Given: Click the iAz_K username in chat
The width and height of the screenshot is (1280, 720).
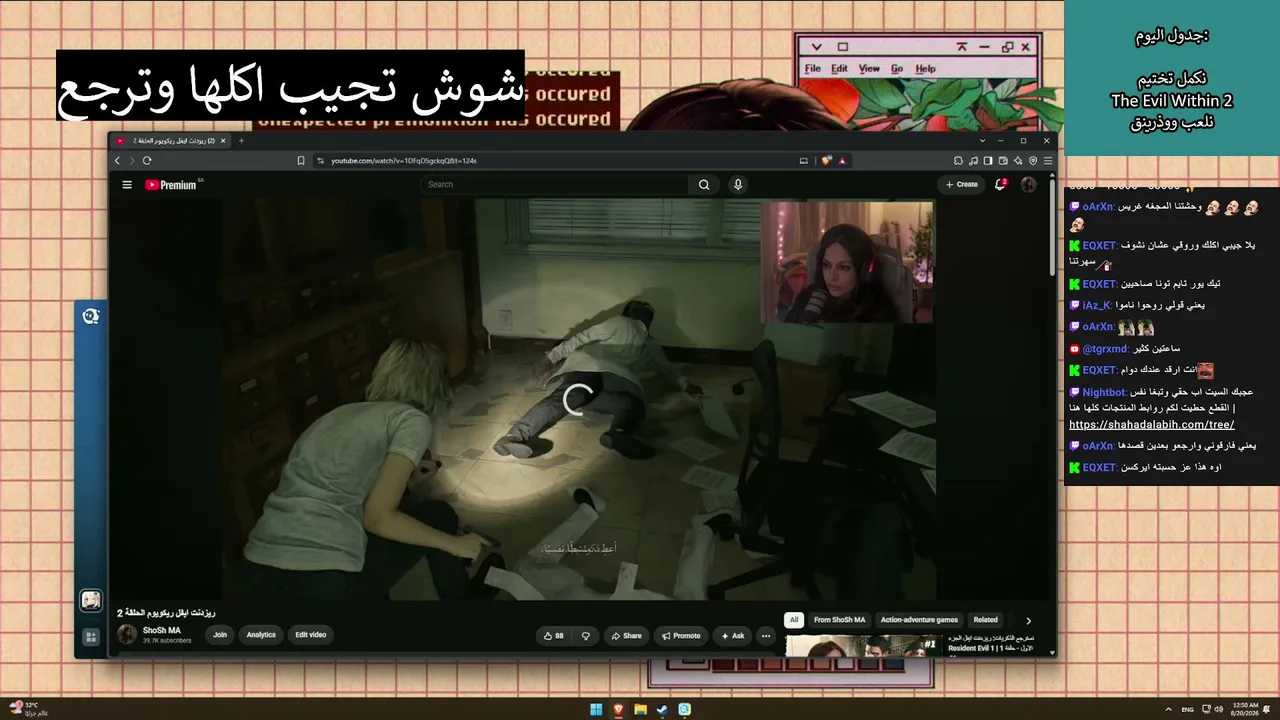Looking at the screenshot, I should click(x=1096, y=305).
